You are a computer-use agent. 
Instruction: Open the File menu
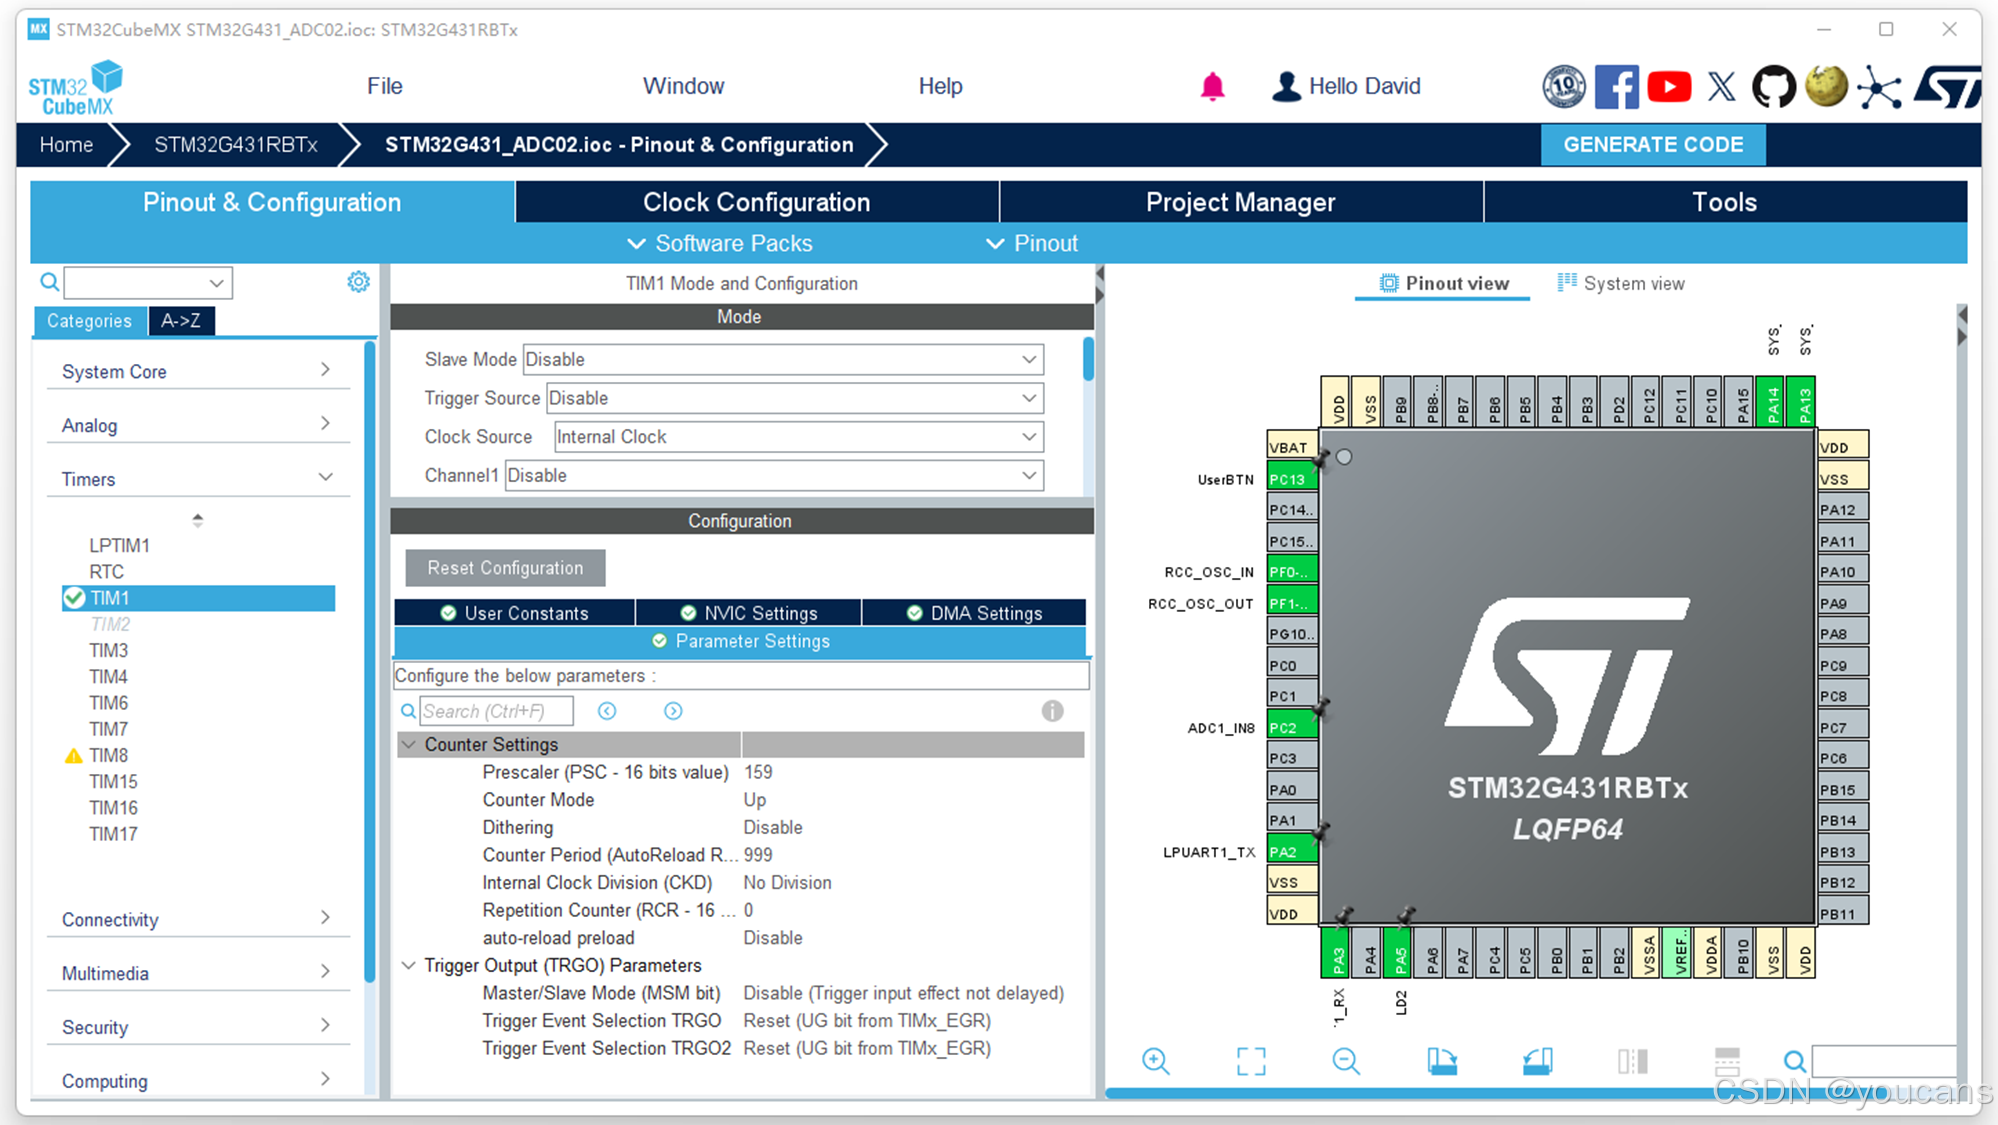pos(384,86)
